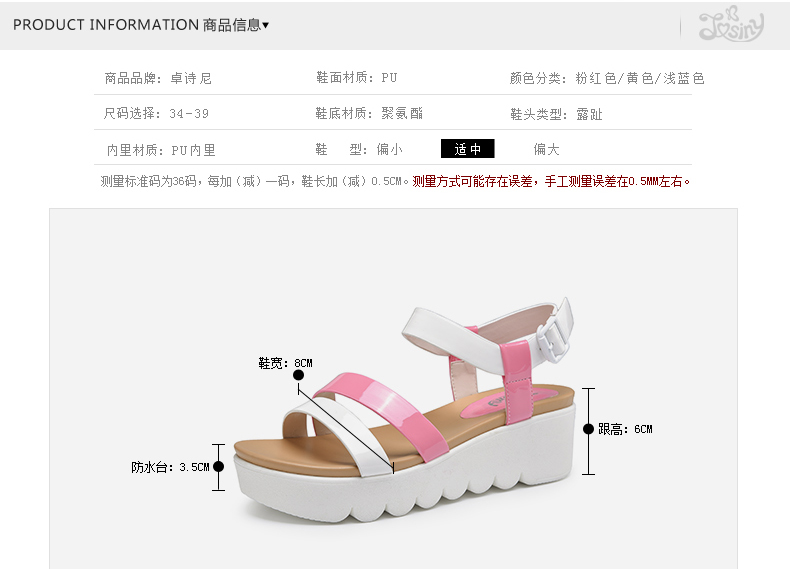790x569 pixels.
Task: Click the 防水台 3.5CM measurement dot
Action: click(x=218, y=467)
